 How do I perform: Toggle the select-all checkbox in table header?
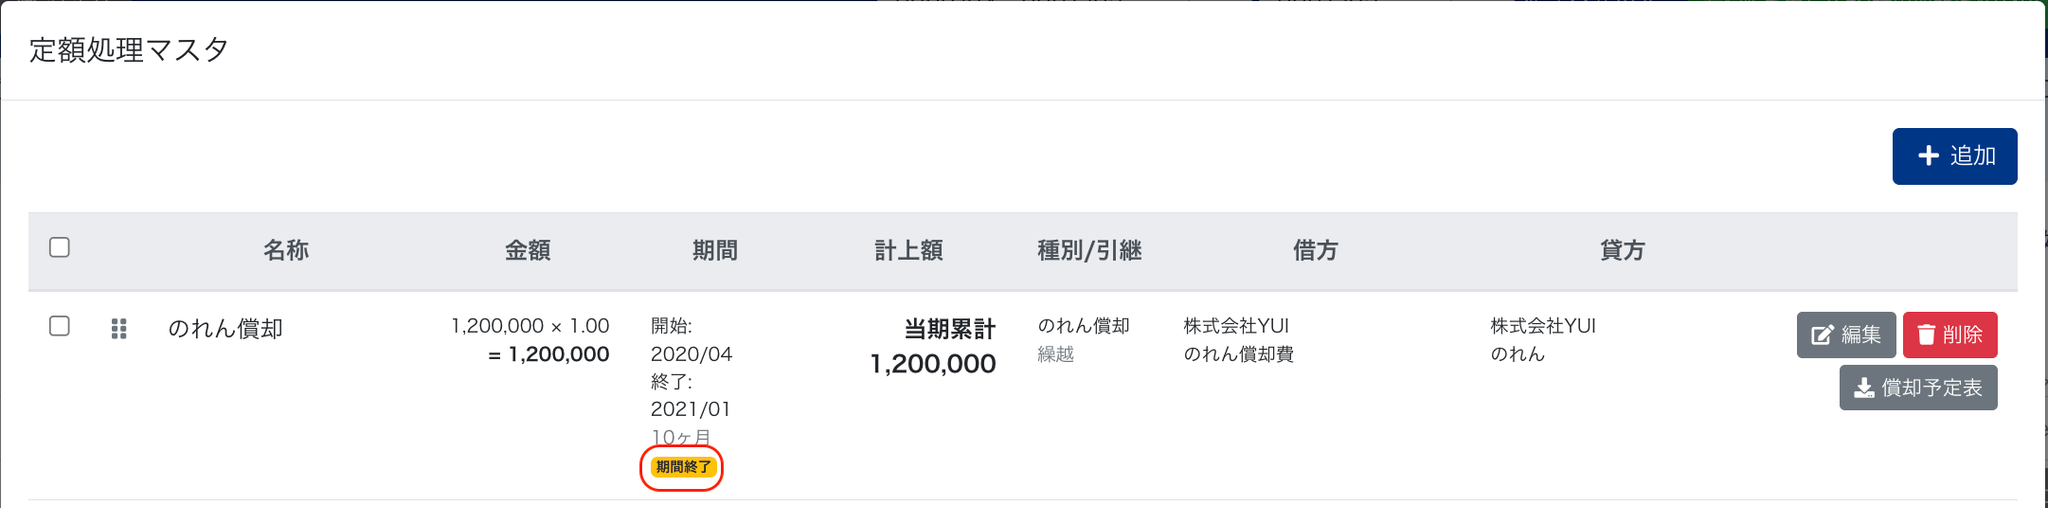pos(60,247)
